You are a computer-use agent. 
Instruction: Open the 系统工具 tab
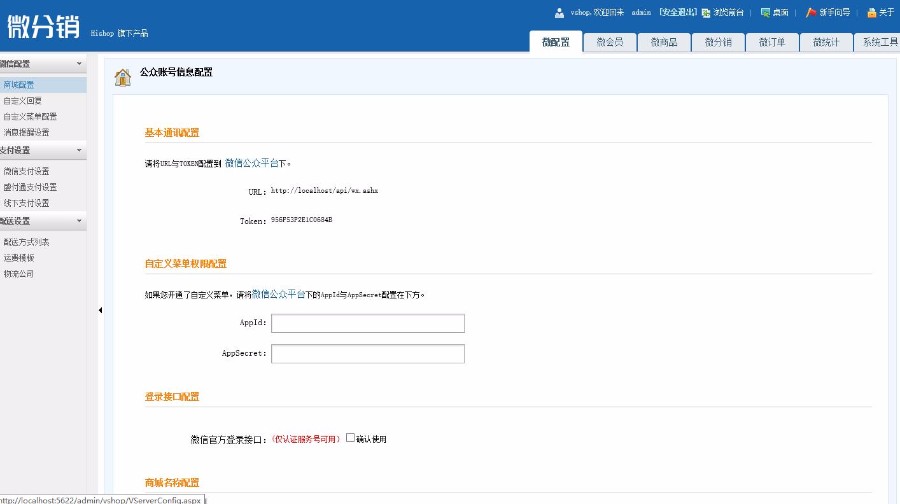coord(877,42)
